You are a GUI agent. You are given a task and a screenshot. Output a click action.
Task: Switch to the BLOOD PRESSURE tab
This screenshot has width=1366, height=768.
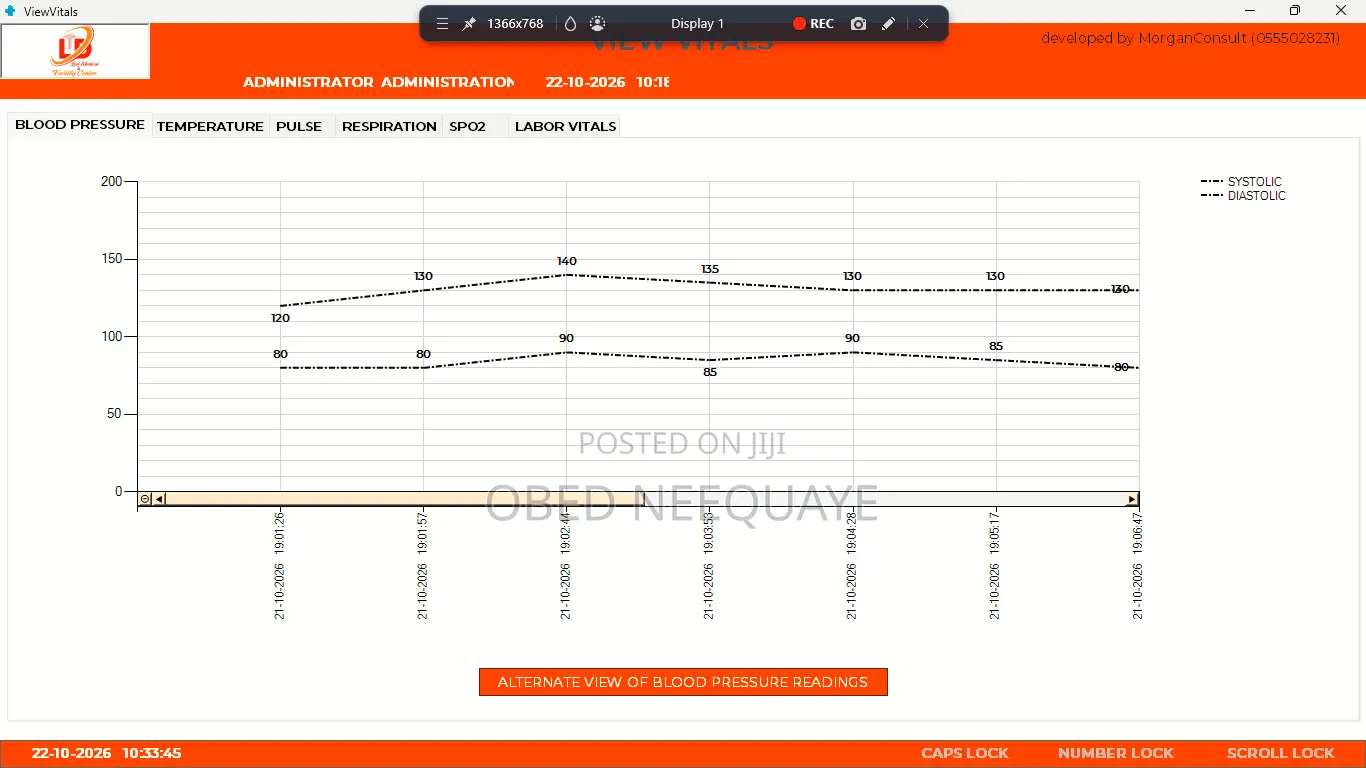tap(80, 125)
